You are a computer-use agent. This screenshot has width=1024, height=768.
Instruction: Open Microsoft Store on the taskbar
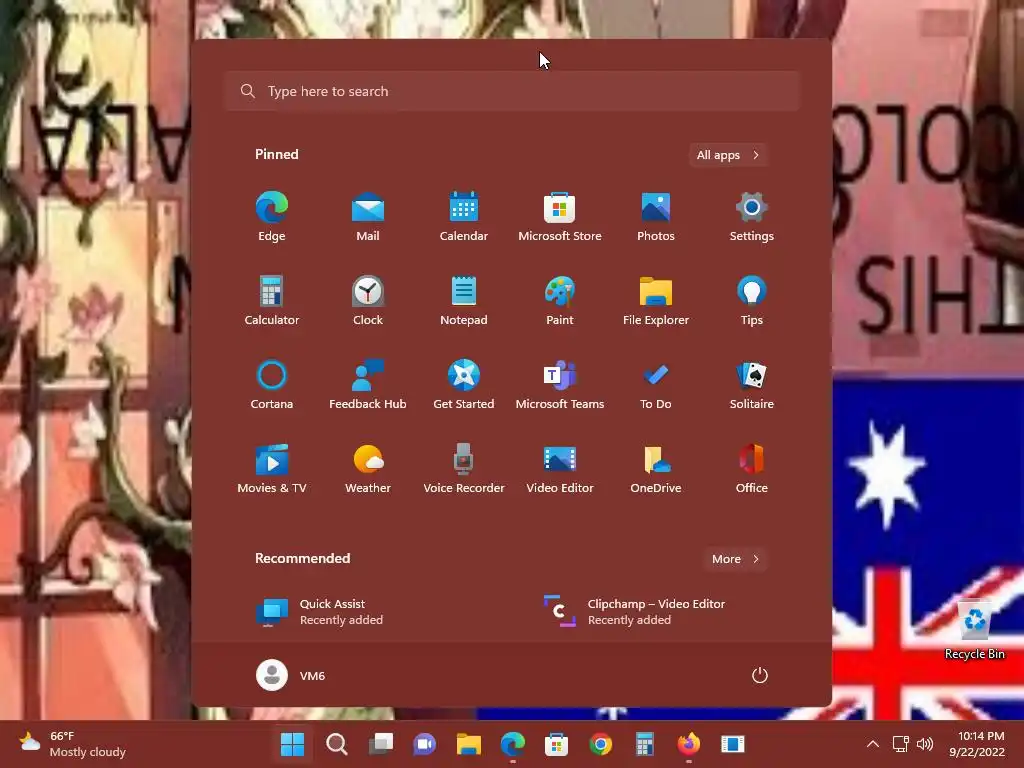pos(556,744)
